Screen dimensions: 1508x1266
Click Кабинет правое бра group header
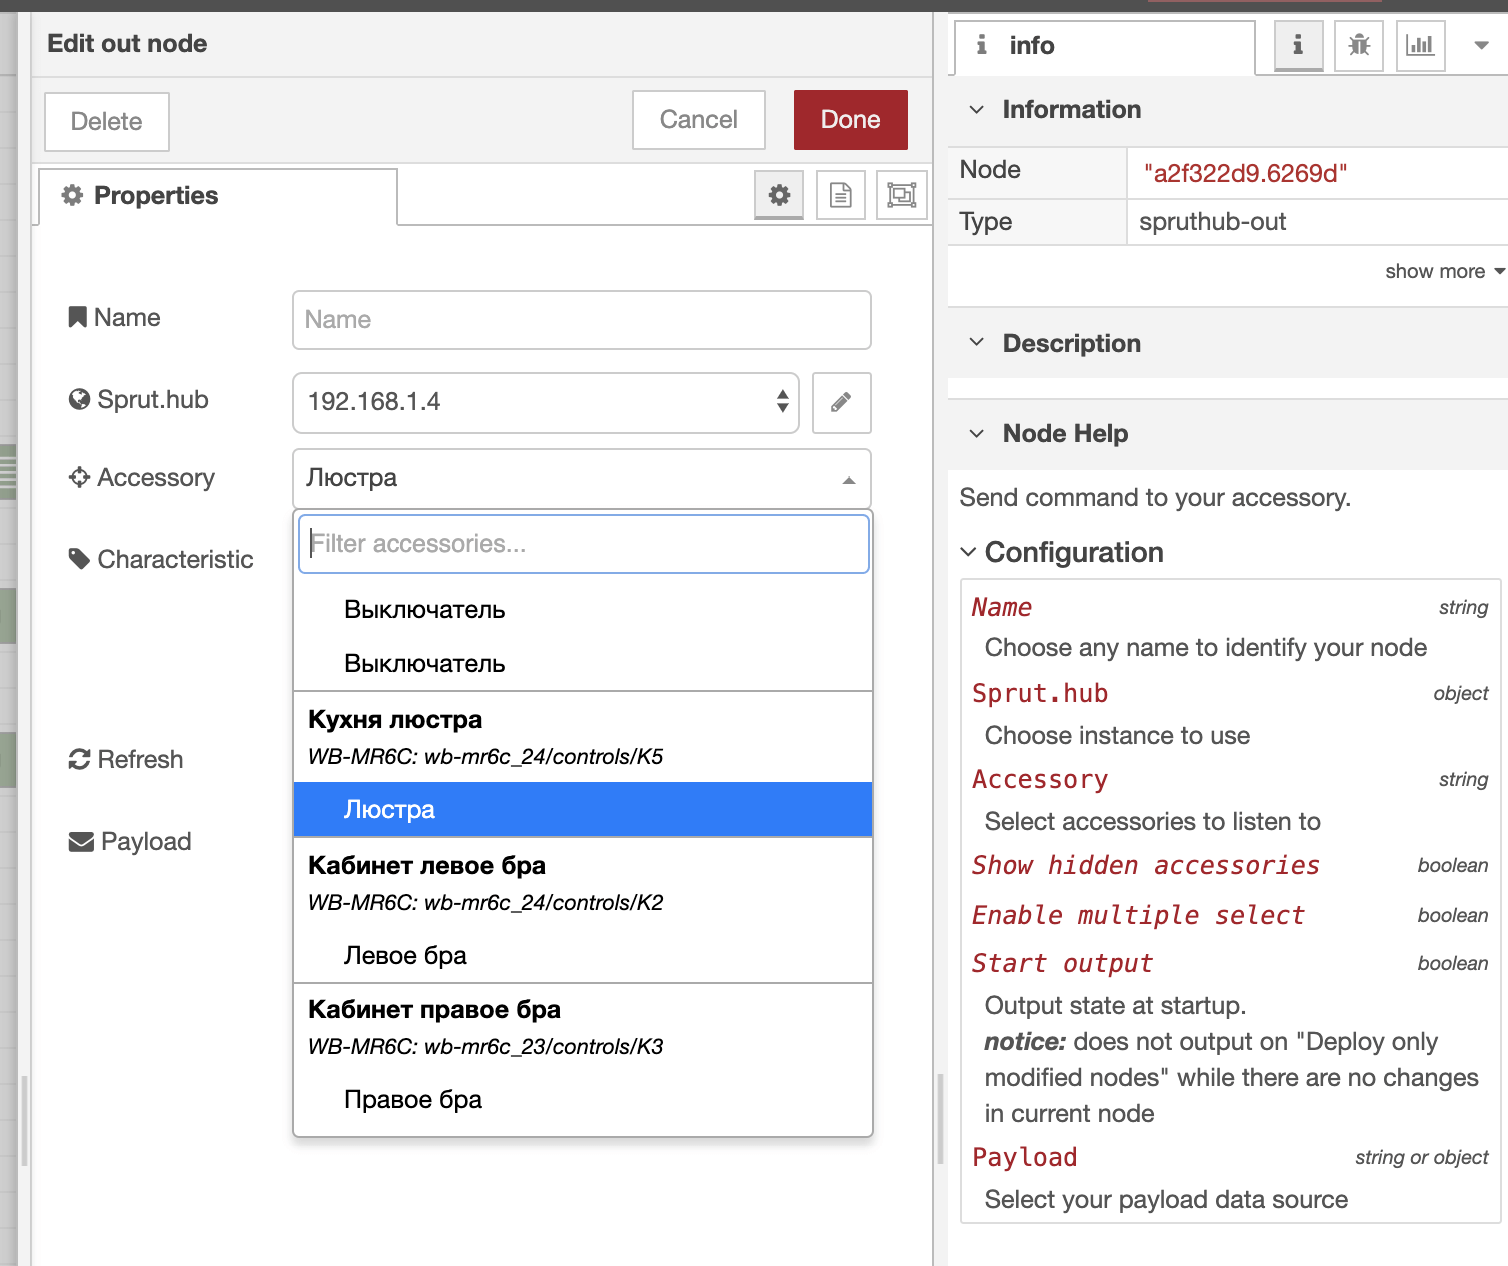[434, 1010]
